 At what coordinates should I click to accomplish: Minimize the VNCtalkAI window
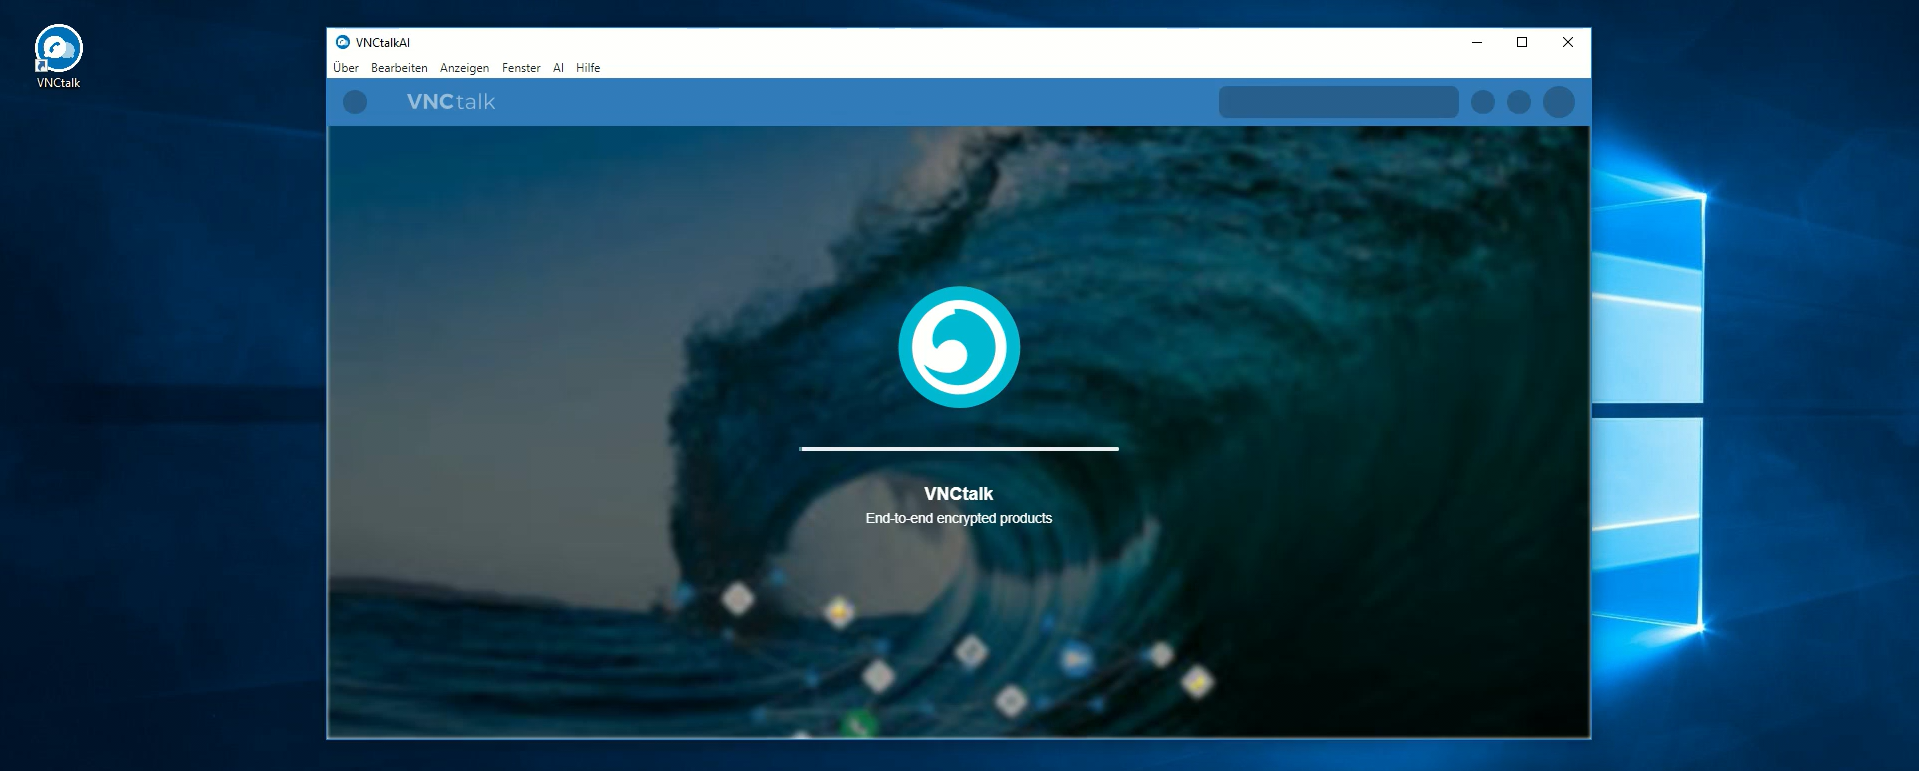point(1477,42)
